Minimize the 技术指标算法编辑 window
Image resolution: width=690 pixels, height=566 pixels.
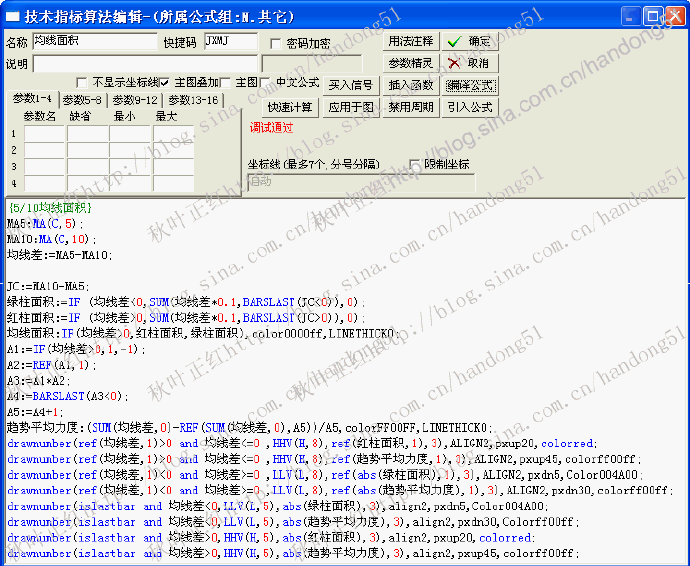point(630,17)
